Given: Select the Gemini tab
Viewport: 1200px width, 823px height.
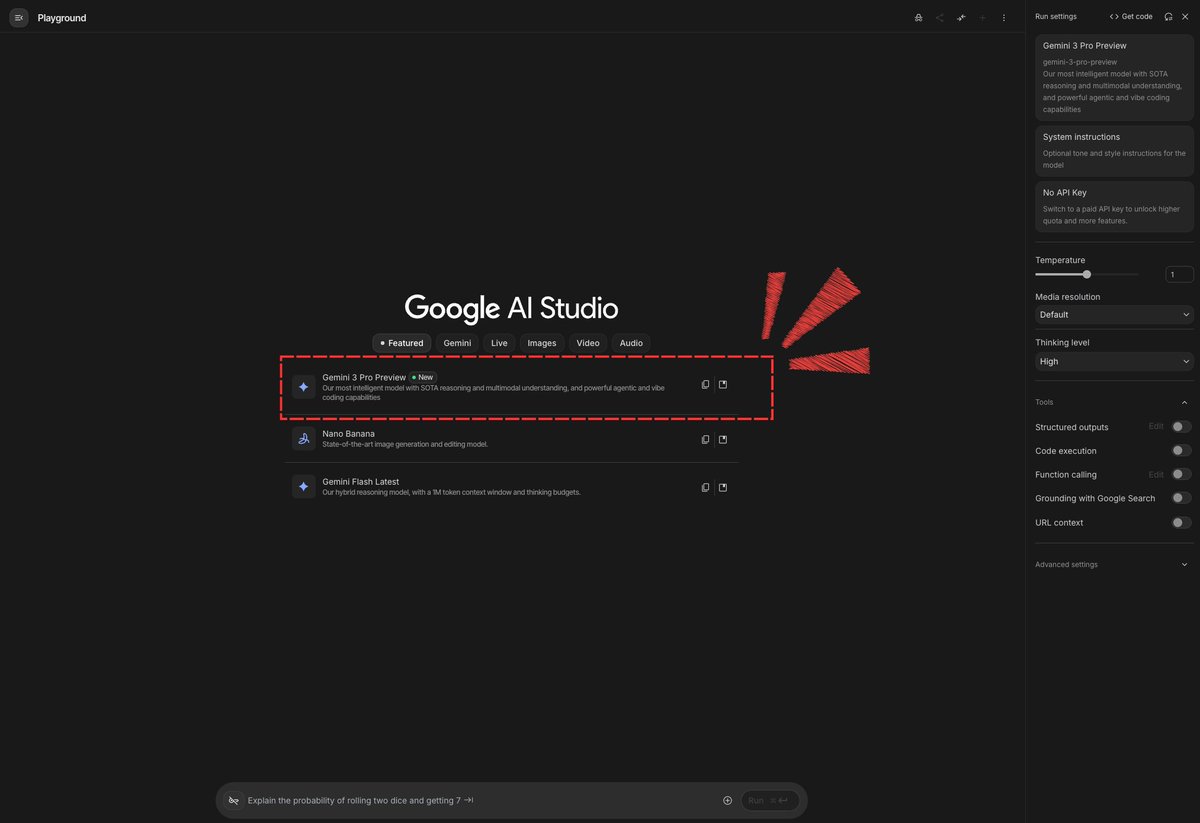Looking at the screenshot, I should pos(458,343).
